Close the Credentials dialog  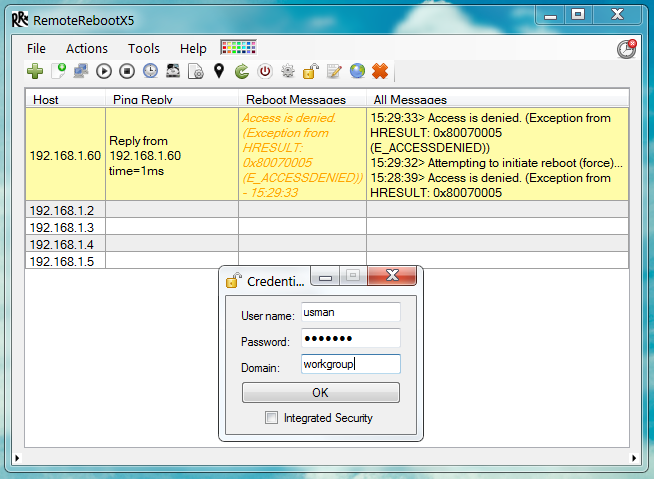point(392,275)
